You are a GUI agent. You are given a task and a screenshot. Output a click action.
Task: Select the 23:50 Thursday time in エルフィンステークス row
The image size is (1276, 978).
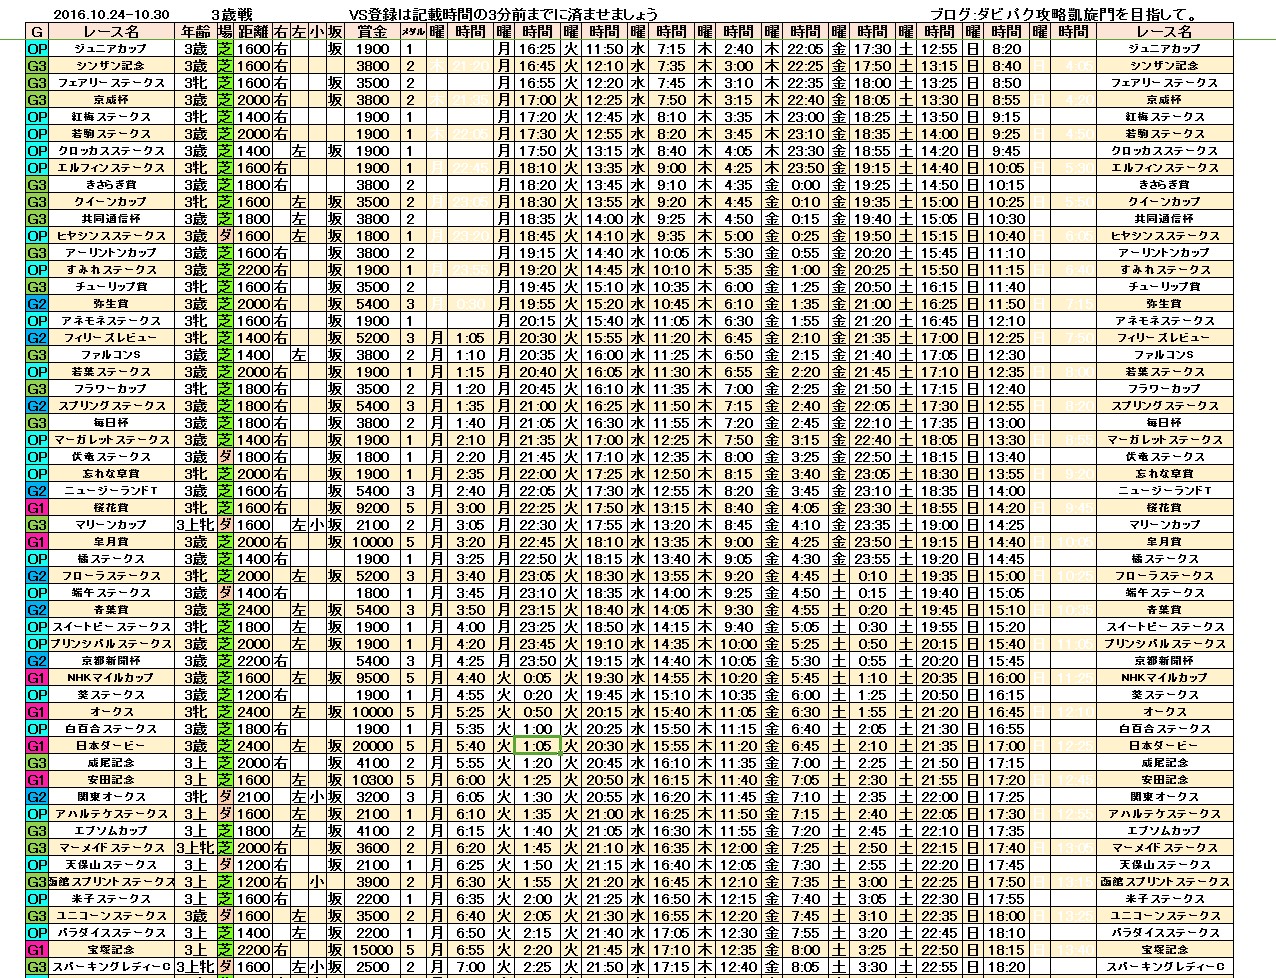tap(805, 168)
